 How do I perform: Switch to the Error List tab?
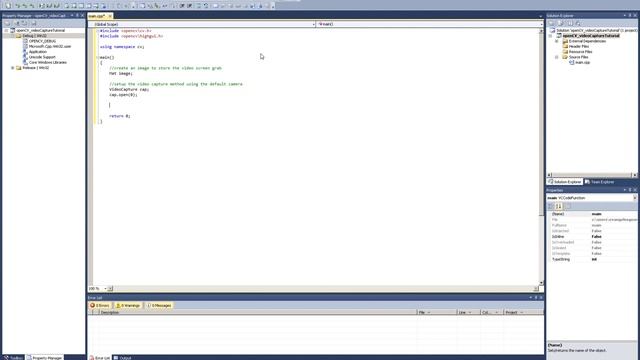tap(100, 358)
